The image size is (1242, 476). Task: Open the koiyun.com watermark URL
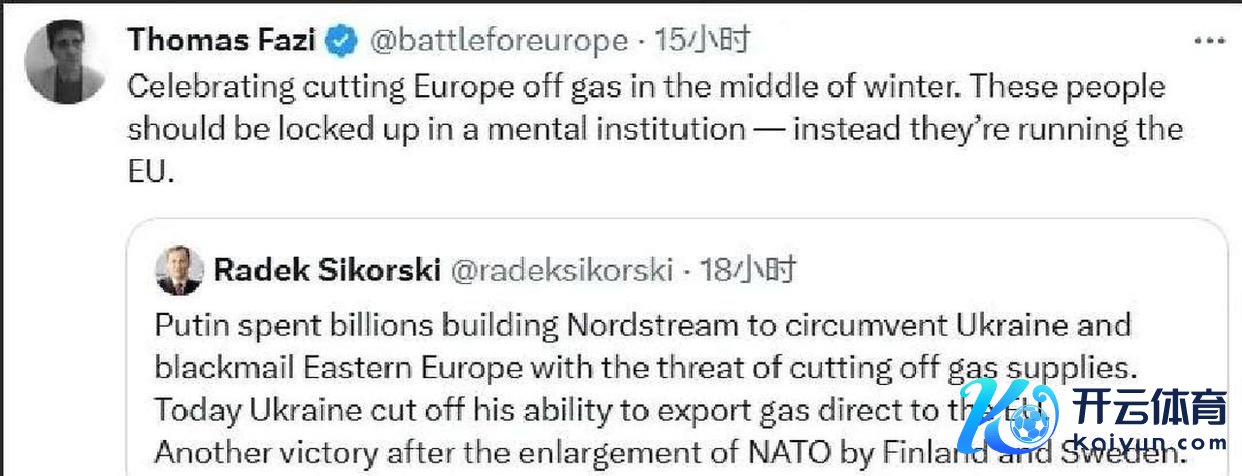pyautogui.click(x=1150, y=445)
